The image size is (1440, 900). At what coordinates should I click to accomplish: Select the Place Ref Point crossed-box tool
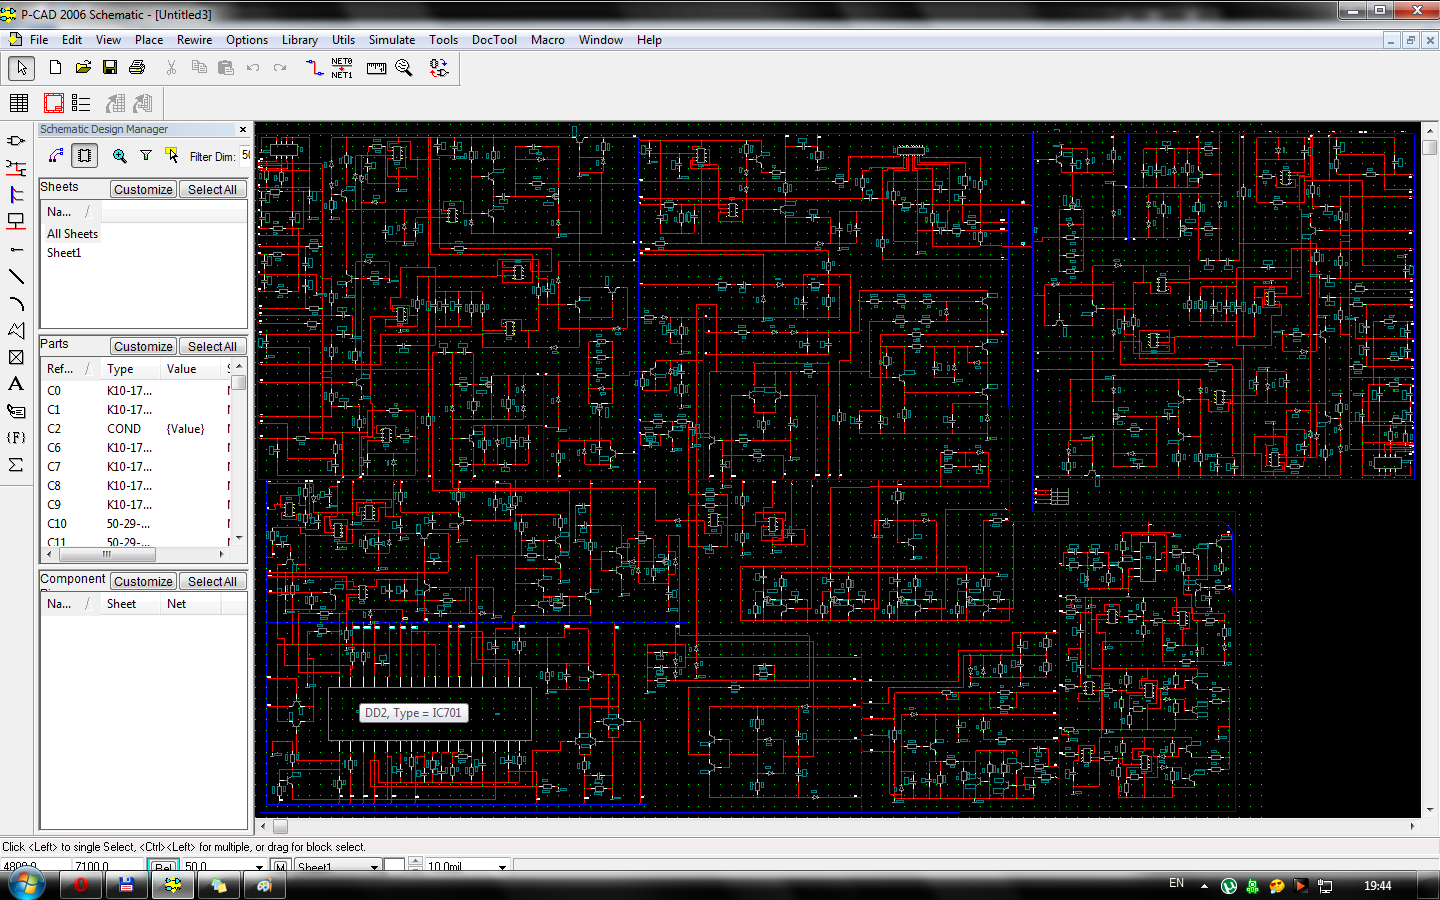(16, 357)
